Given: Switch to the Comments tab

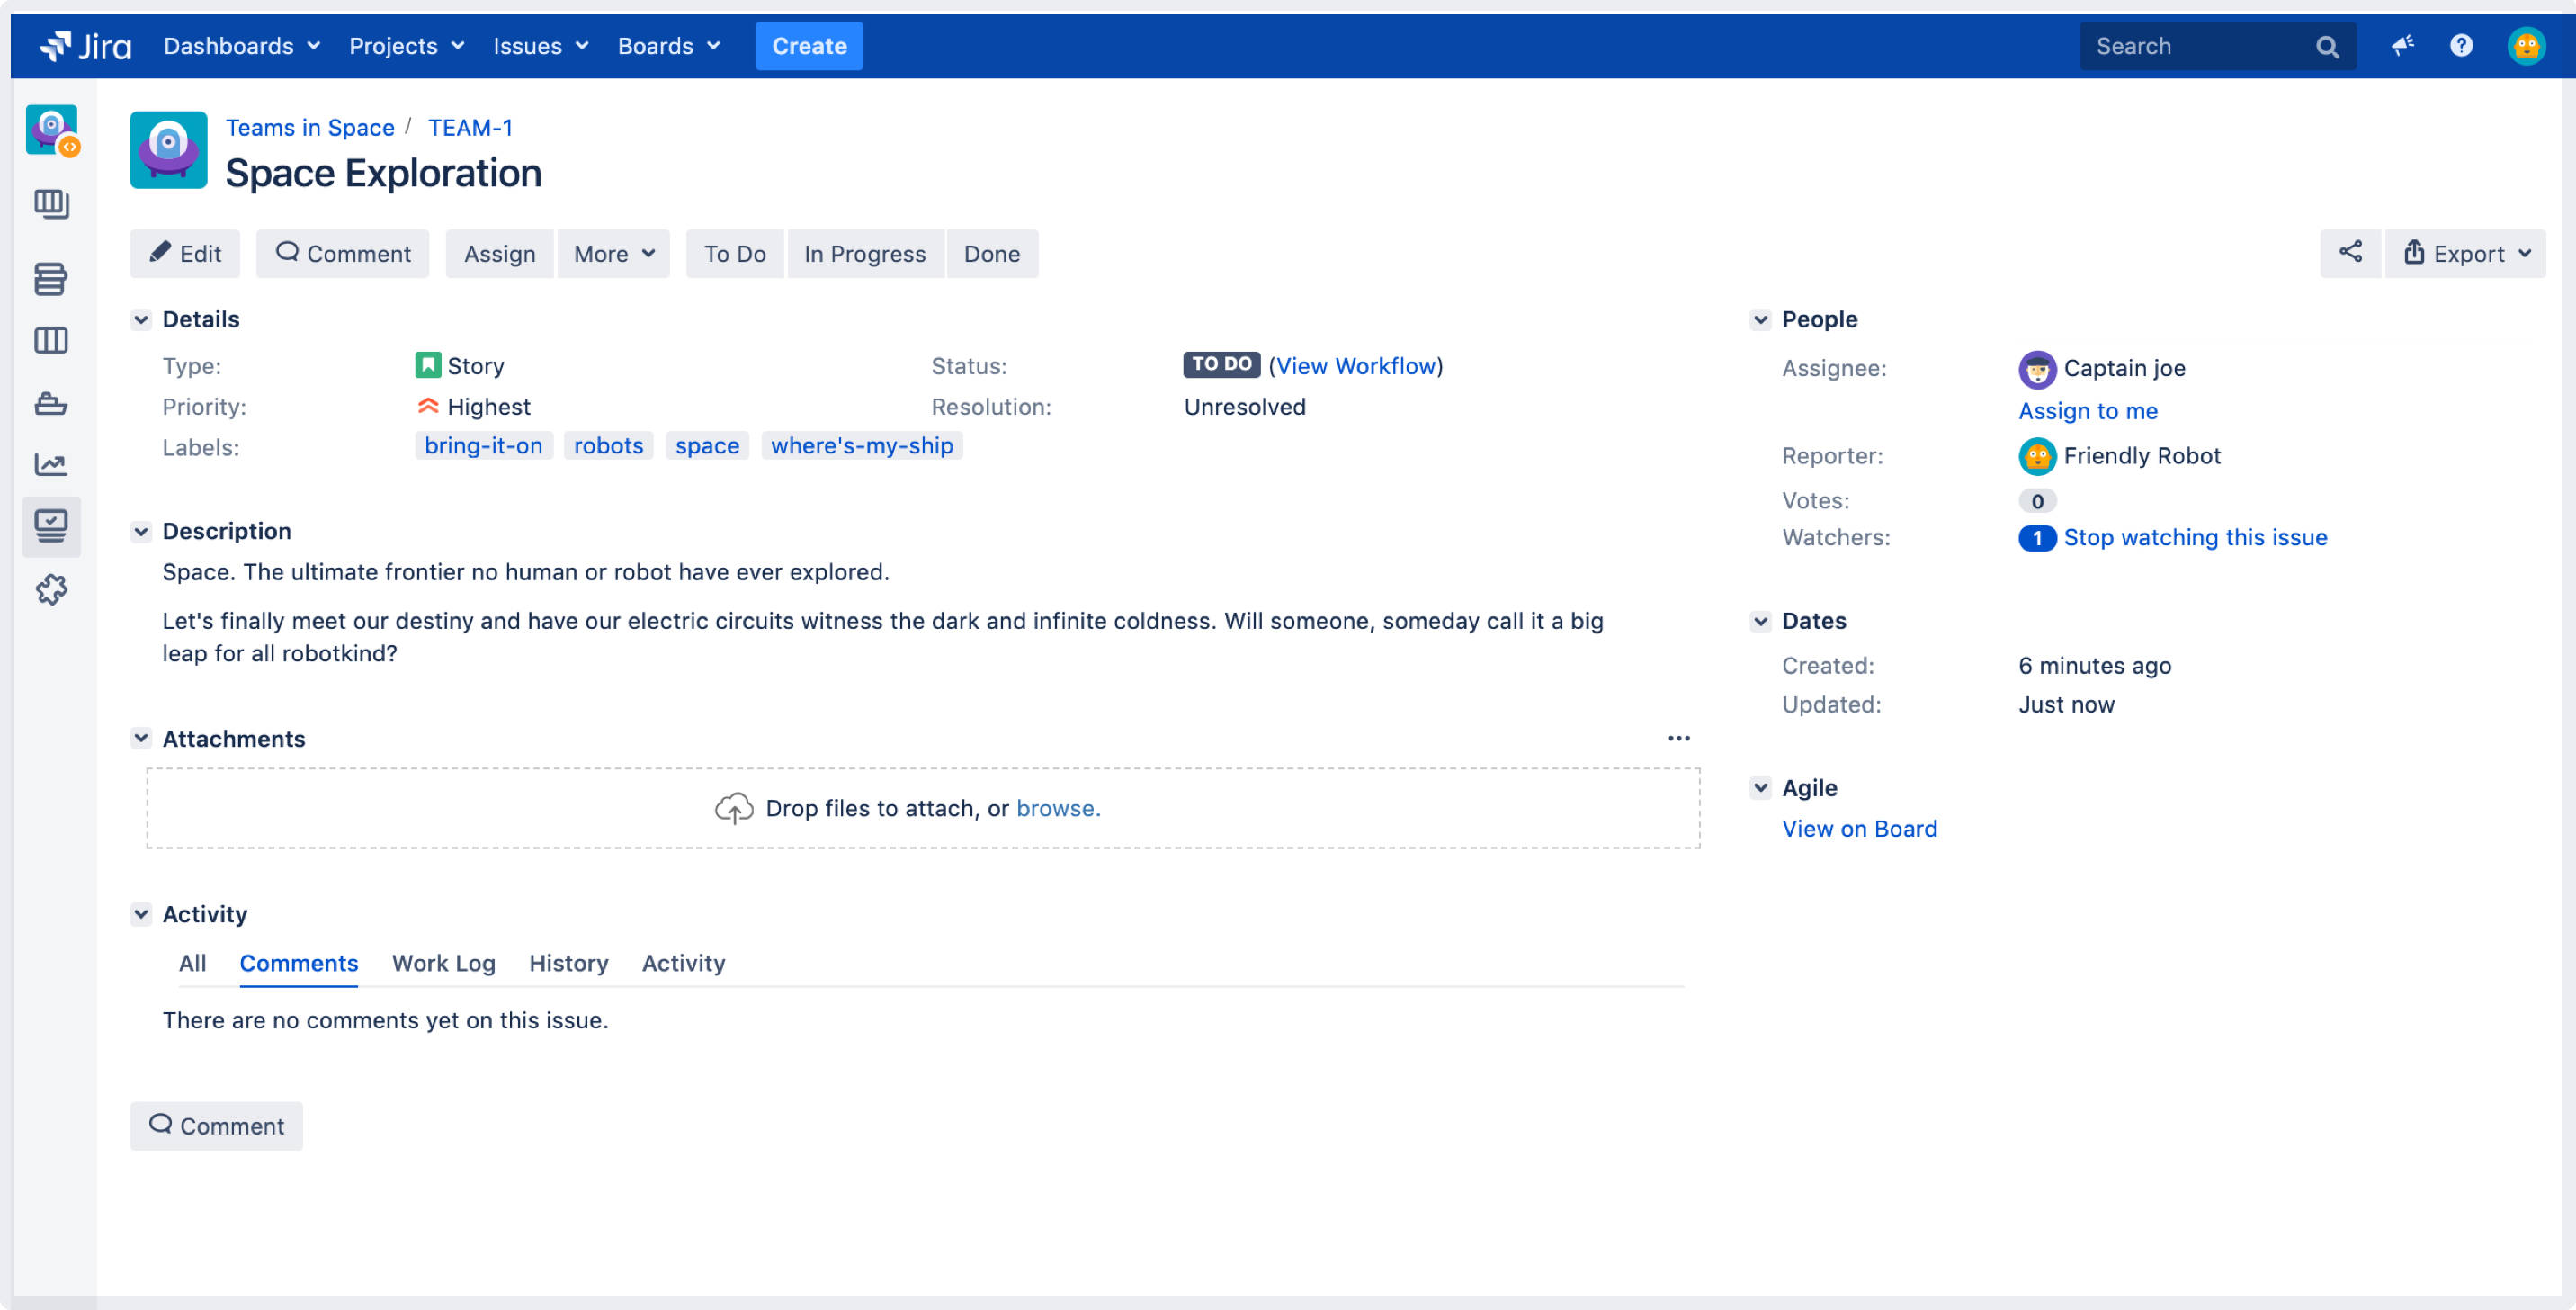Looking at the screenshot, I should 299,964.
